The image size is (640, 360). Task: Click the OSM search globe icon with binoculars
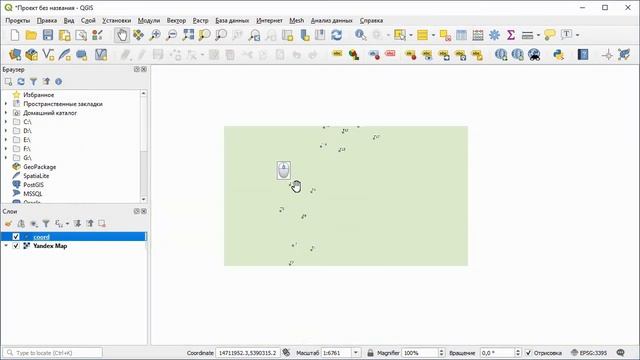tap(534, 54)
